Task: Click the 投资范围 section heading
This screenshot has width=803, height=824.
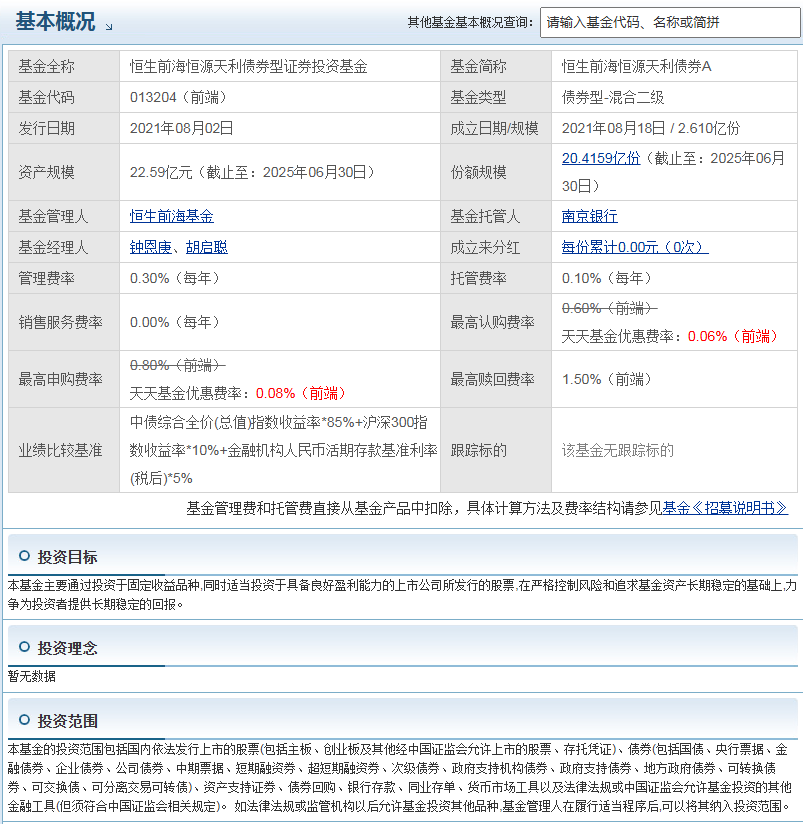Action: pos(67,721)
